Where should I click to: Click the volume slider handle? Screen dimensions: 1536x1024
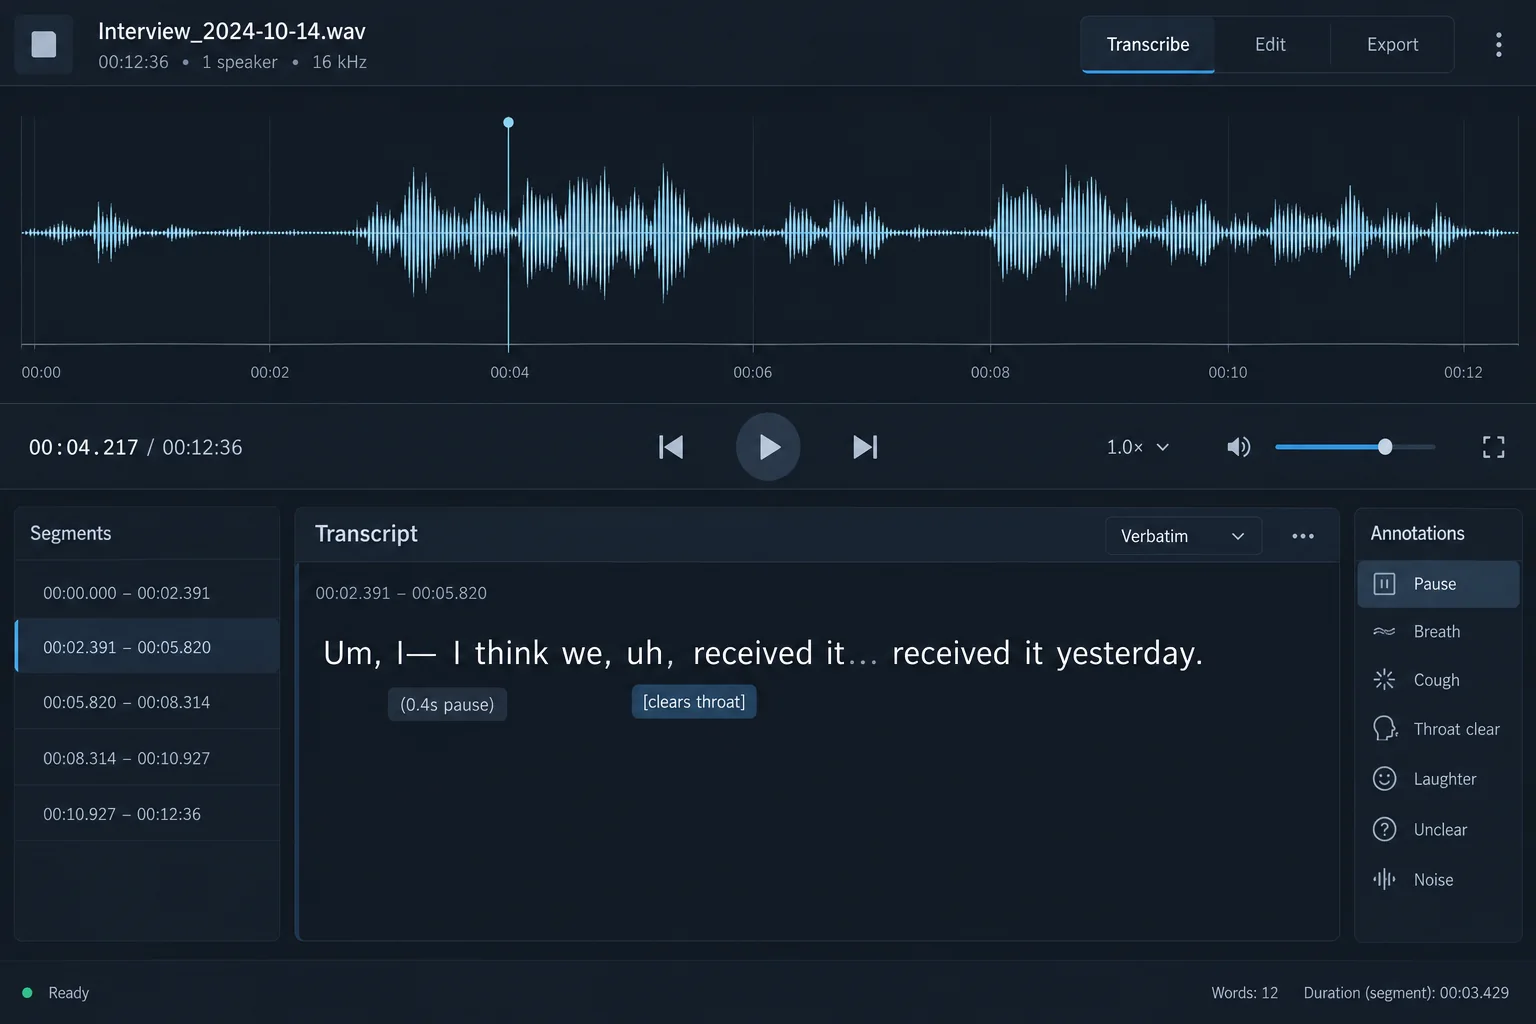pos(1385,447)
